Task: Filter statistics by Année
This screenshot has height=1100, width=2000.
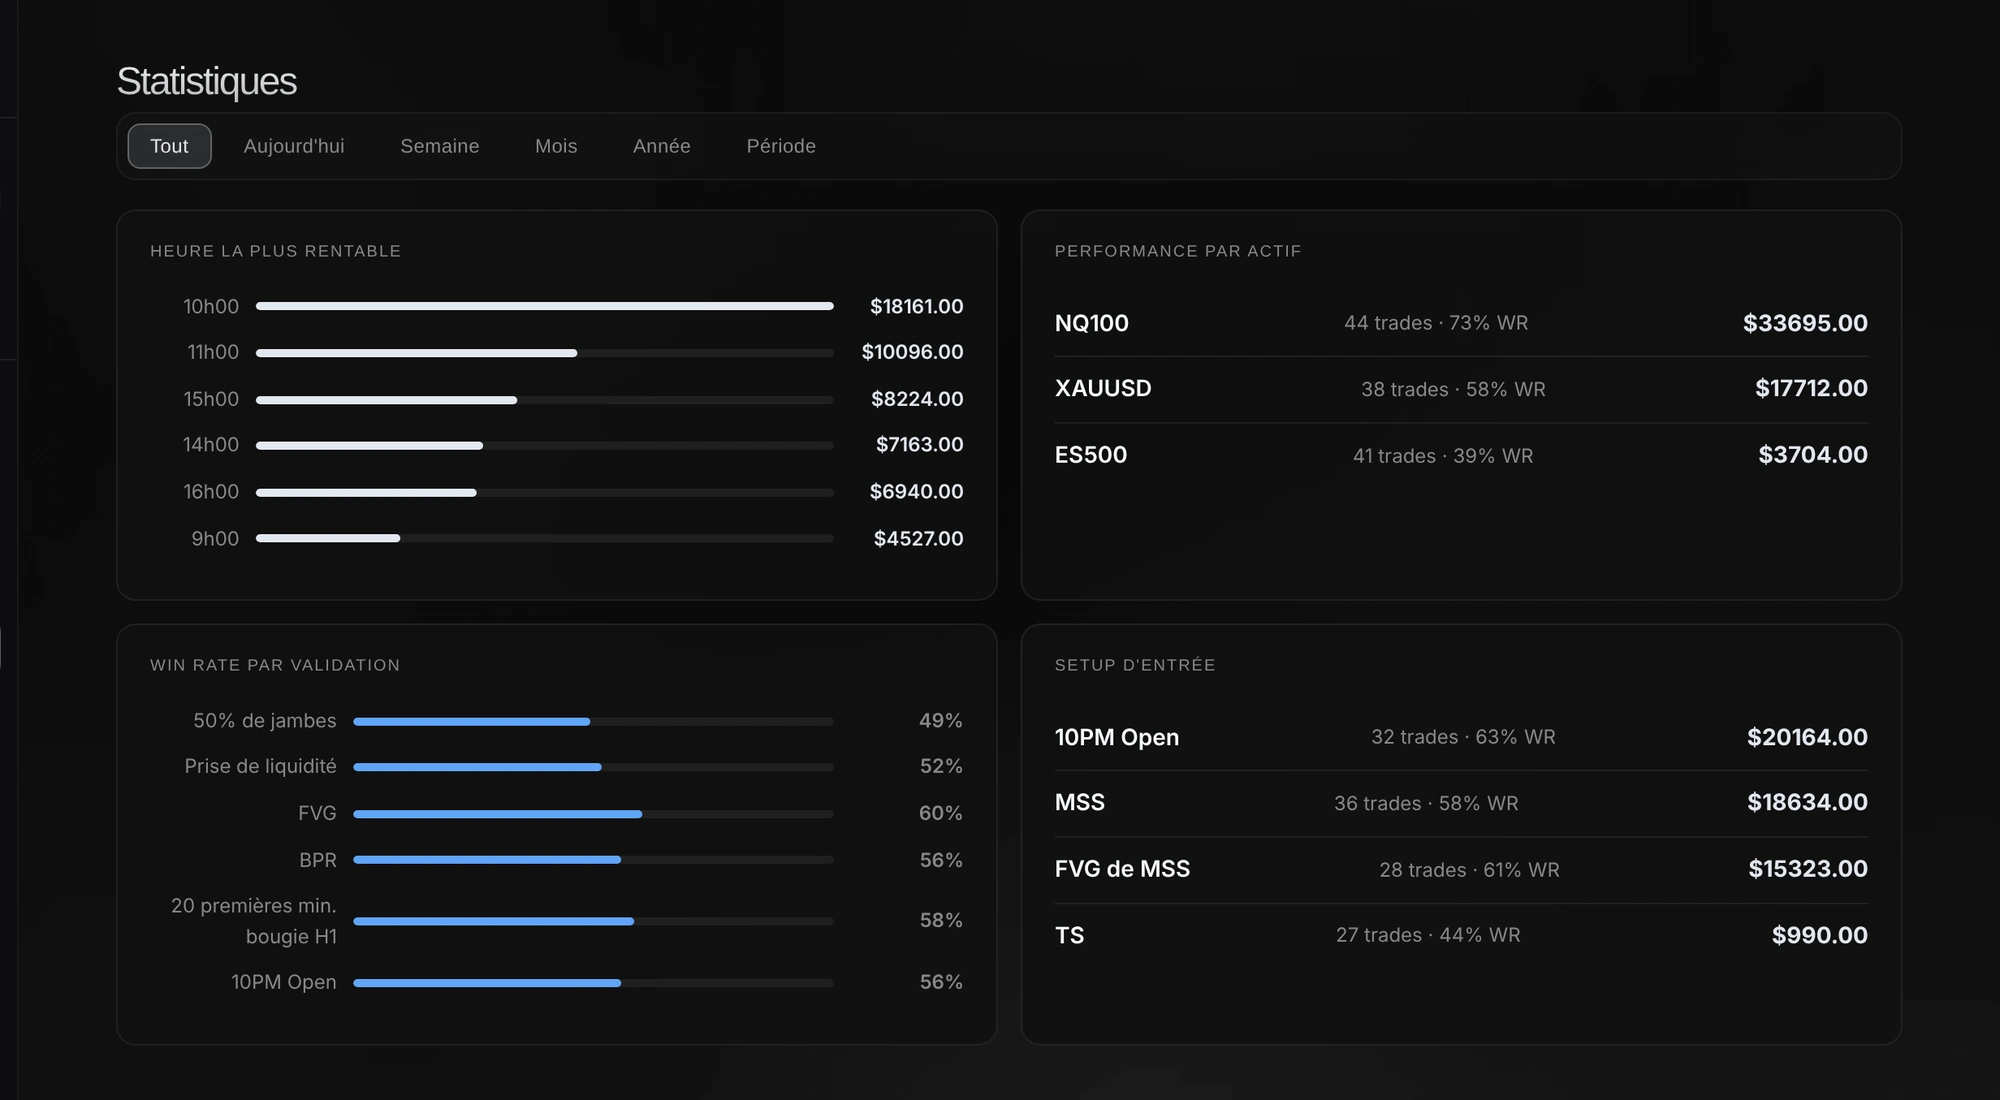Action: pos(662,146)
